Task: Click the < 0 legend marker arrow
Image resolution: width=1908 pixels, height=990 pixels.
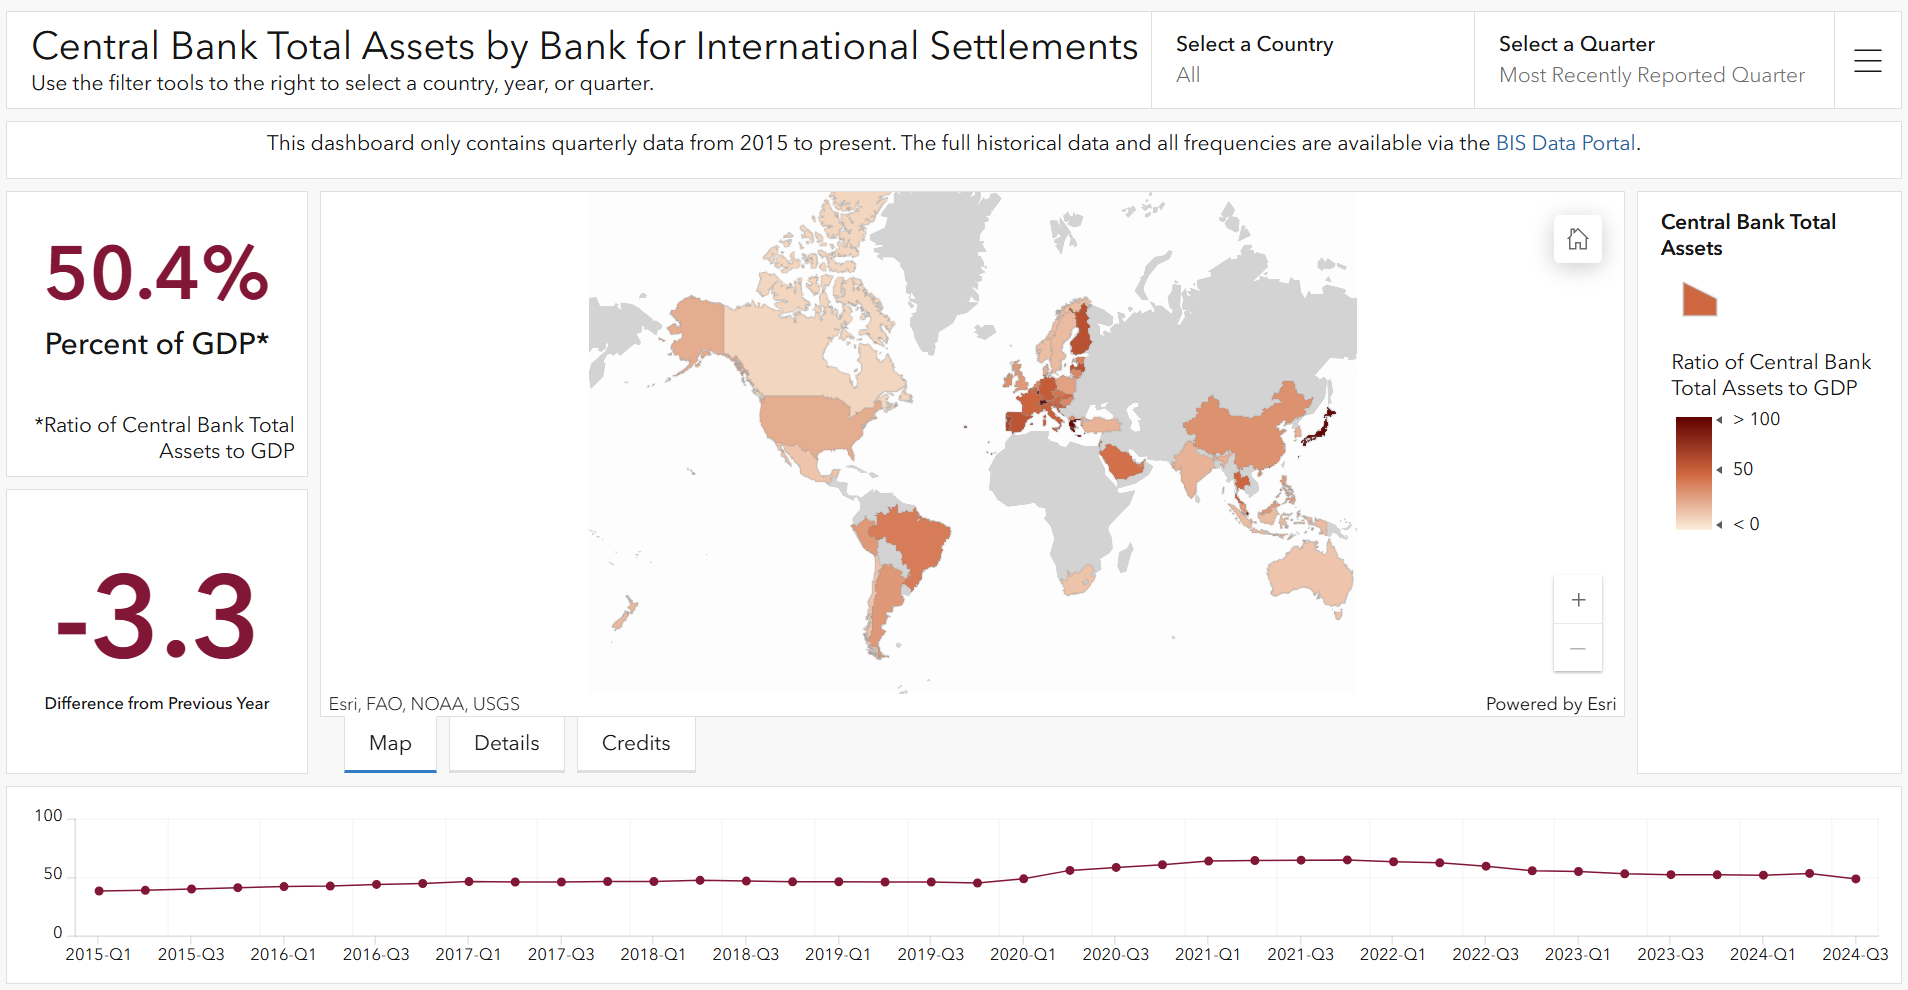Action: (1719, 525)
